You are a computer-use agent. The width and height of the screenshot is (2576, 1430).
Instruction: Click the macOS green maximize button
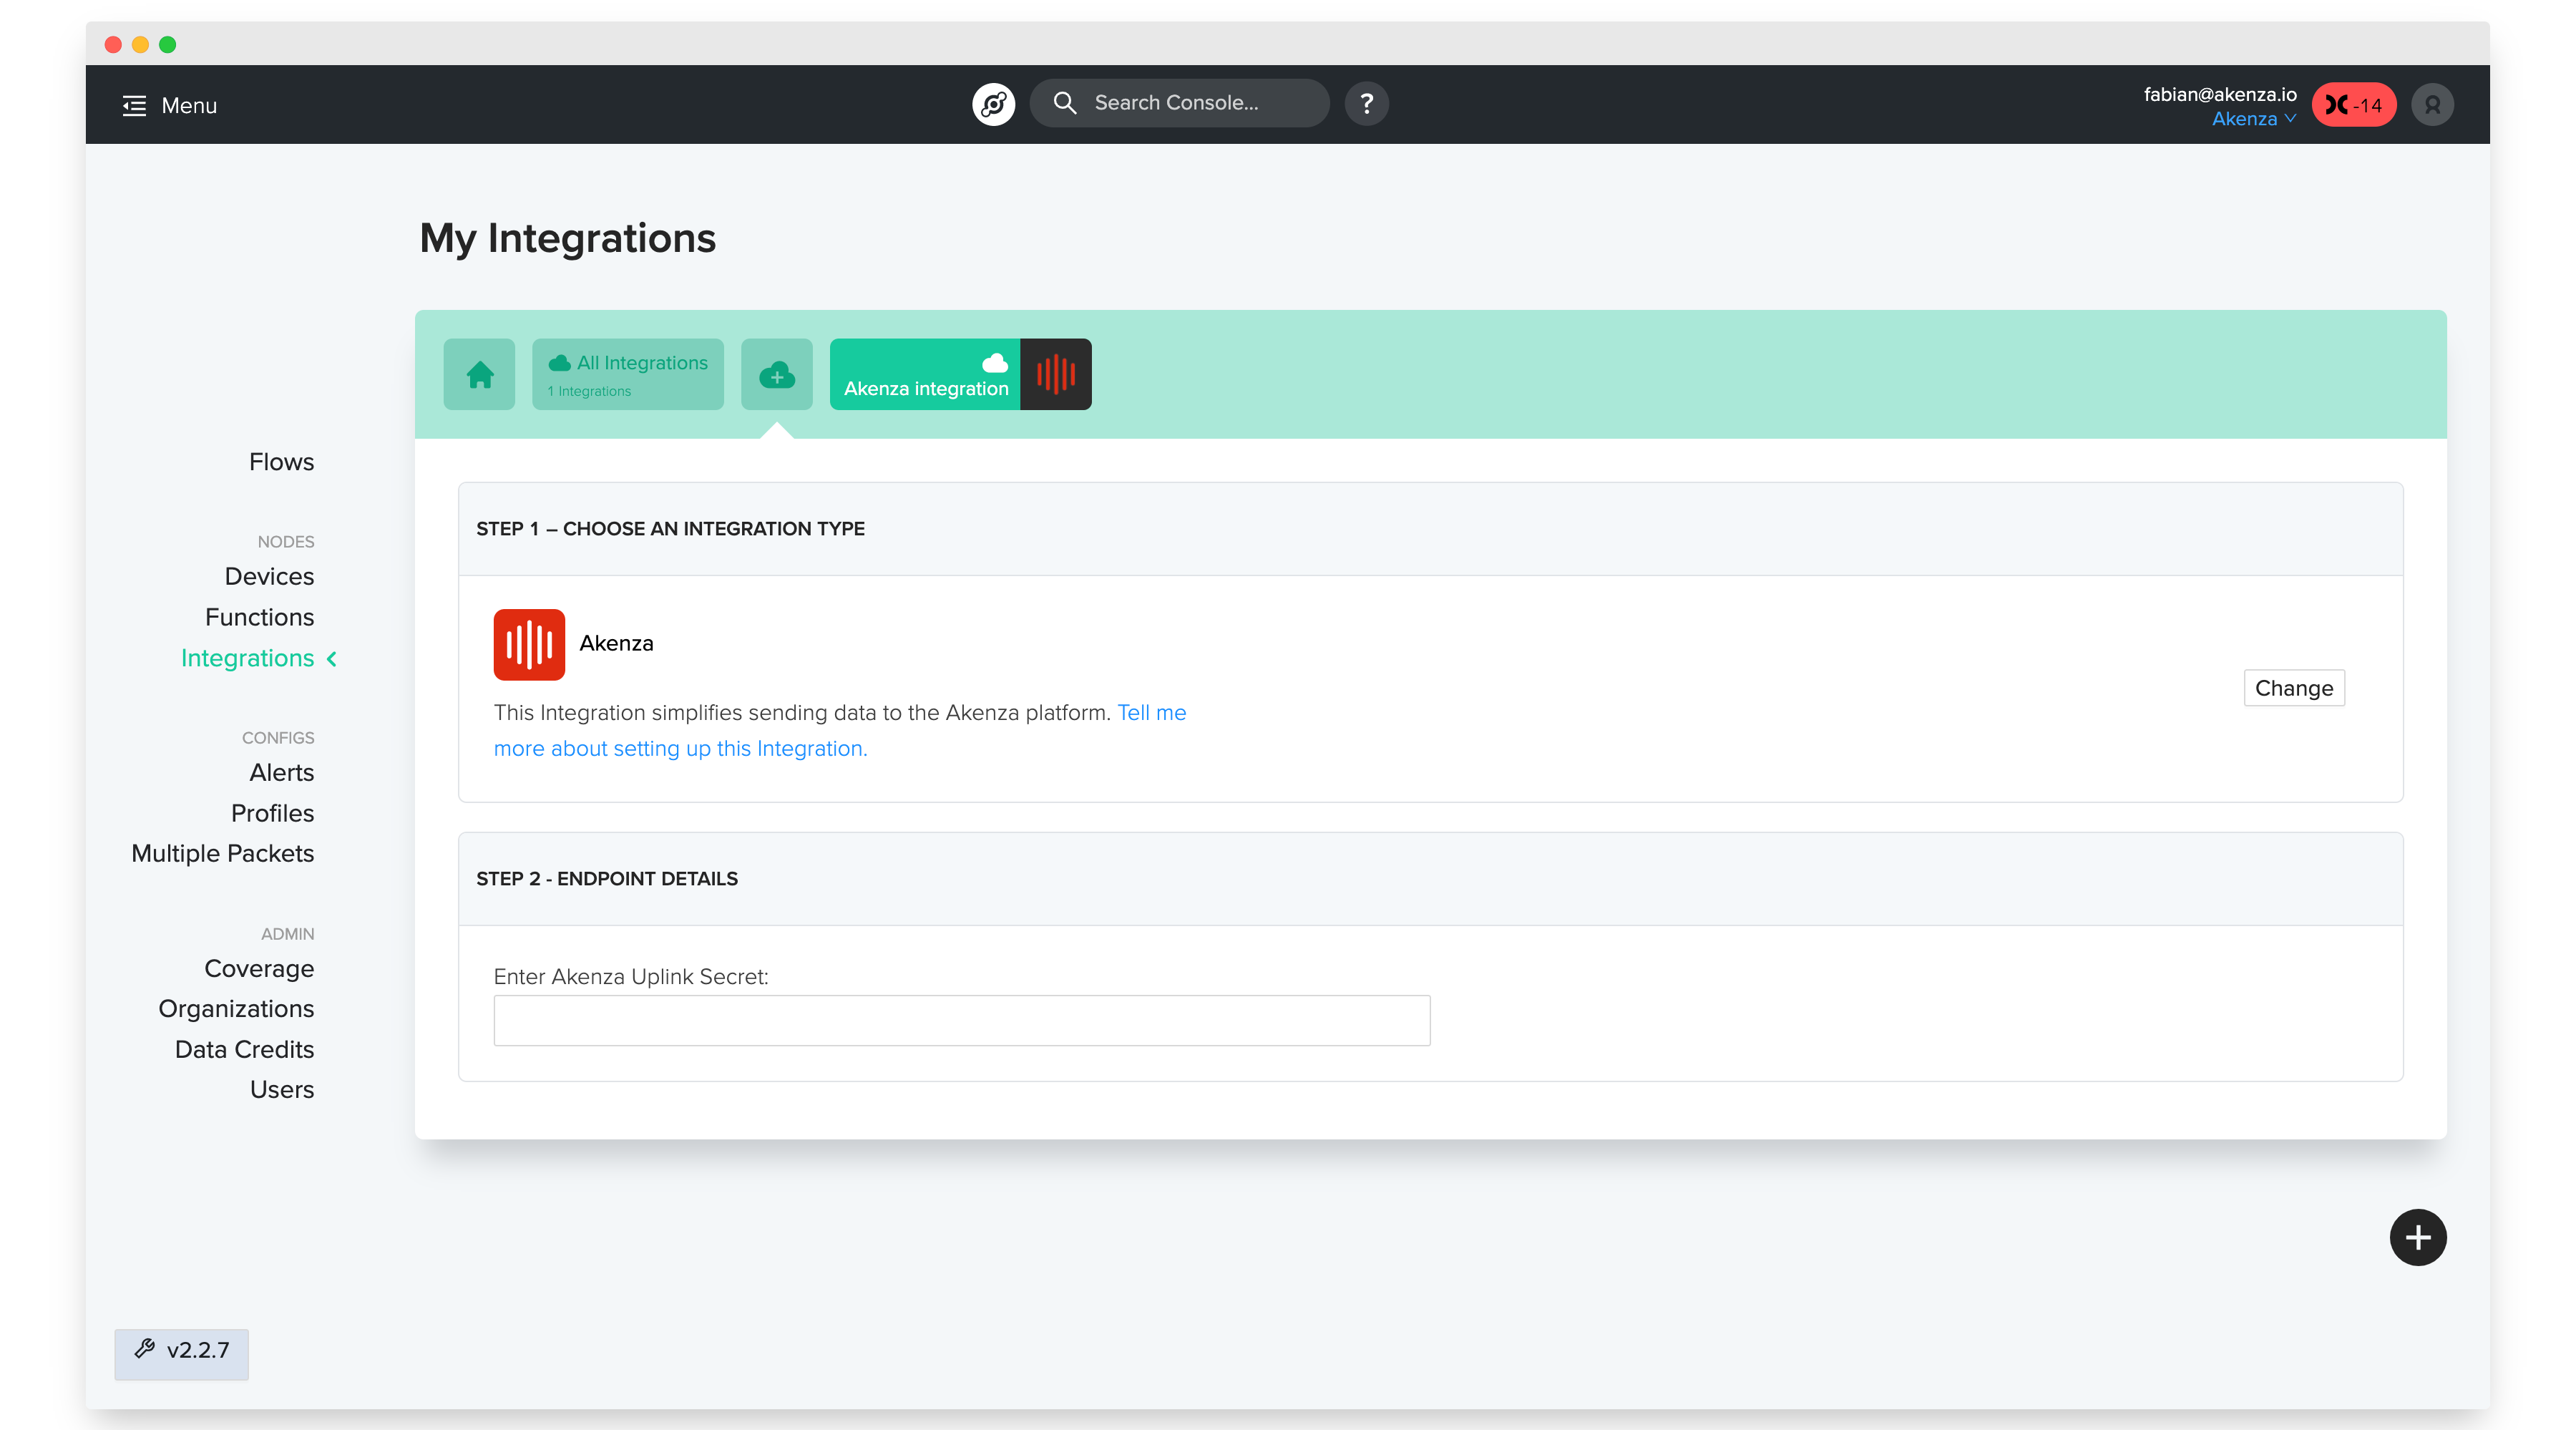pyautogui.click(x=168, y=44)
